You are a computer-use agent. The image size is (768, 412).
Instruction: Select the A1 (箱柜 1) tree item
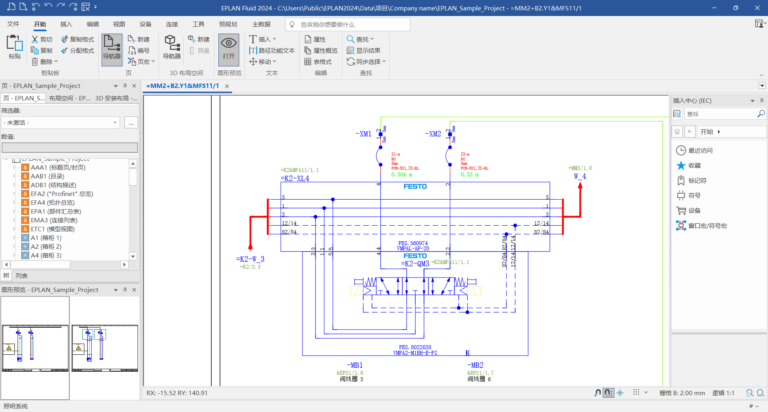coord(46,238)
